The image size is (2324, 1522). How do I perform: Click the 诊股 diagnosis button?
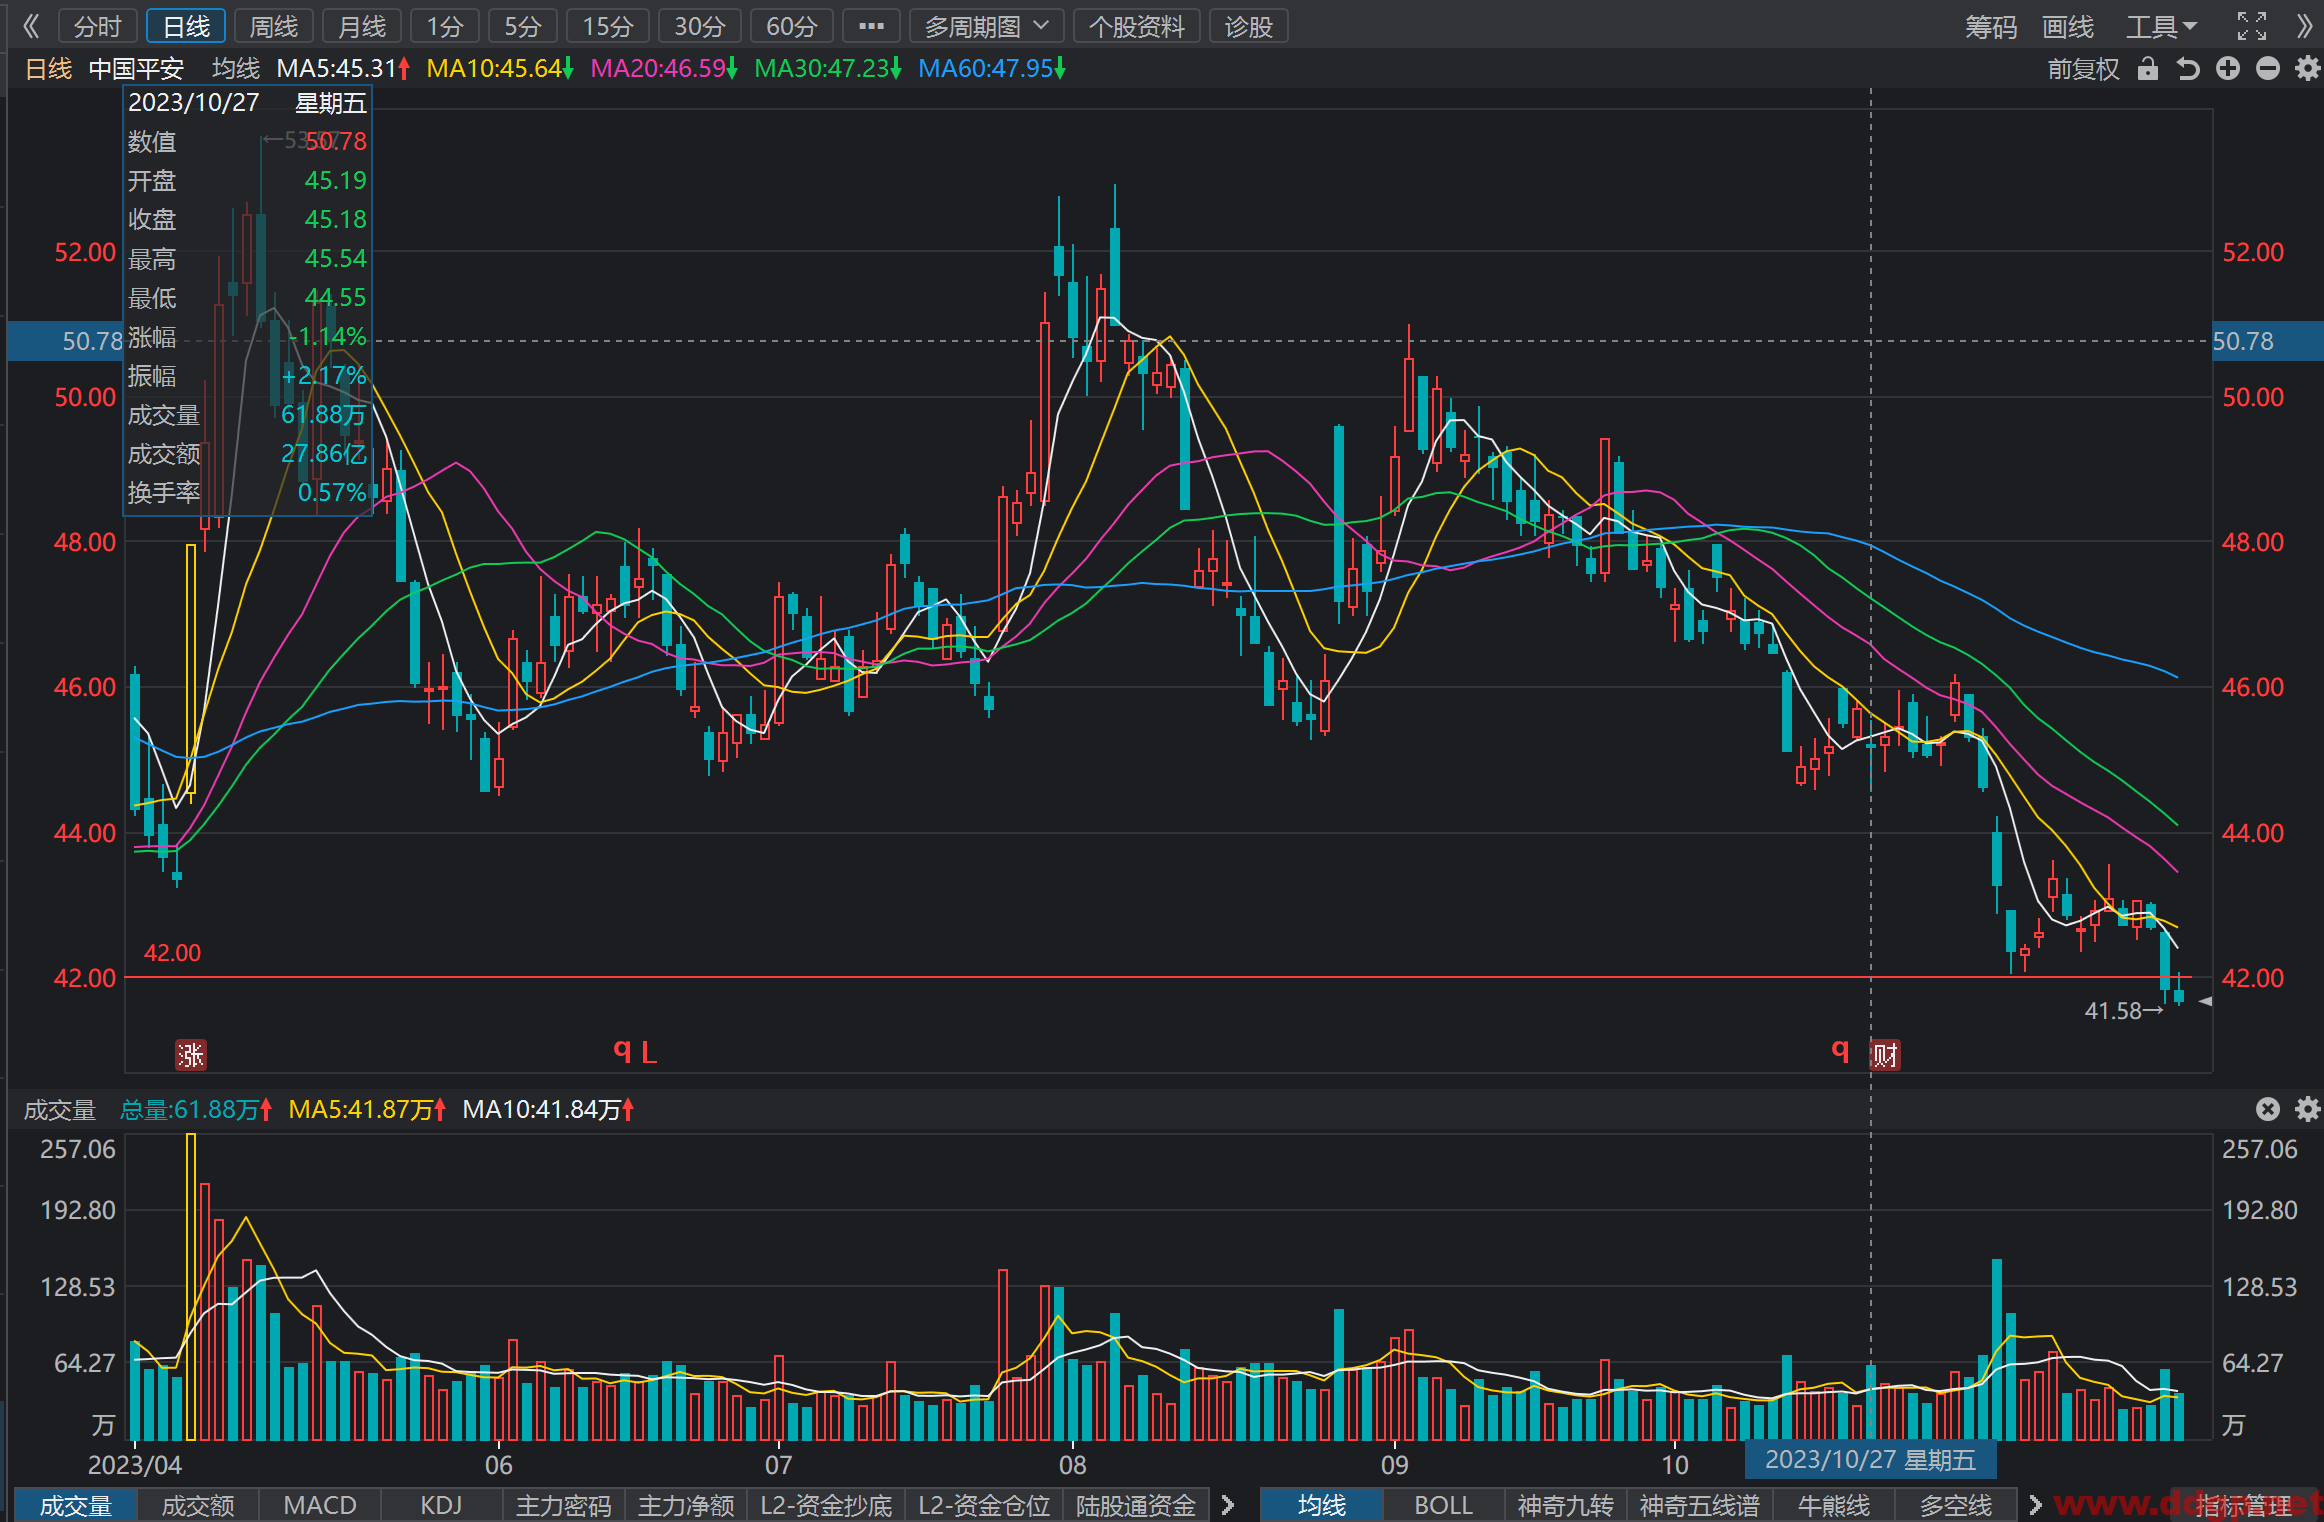point(1248,27)
